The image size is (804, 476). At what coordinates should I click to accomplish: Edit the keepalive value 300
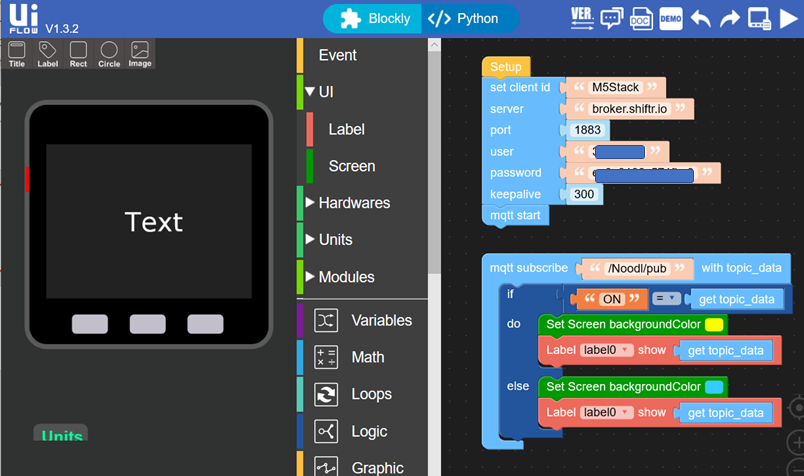click(x=584, y=194)
